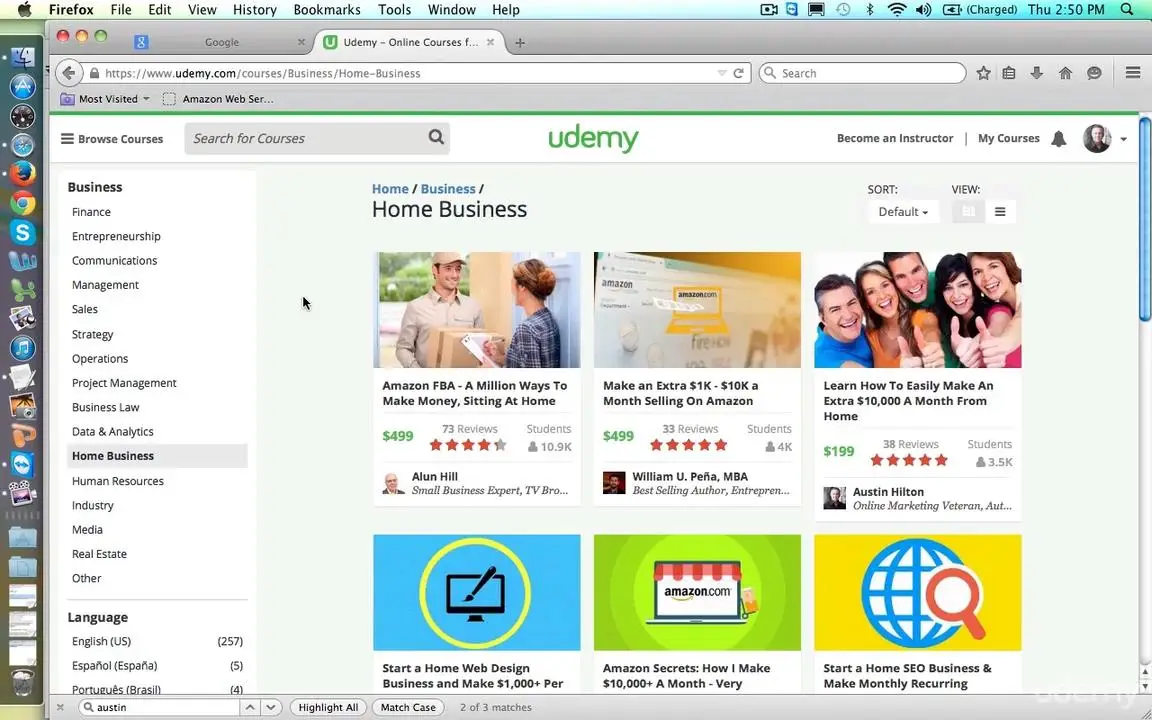Open the Sort Default dropdown
This screenshot has width=1152, height=720.
pyautogui.click(x=903, y=212)
